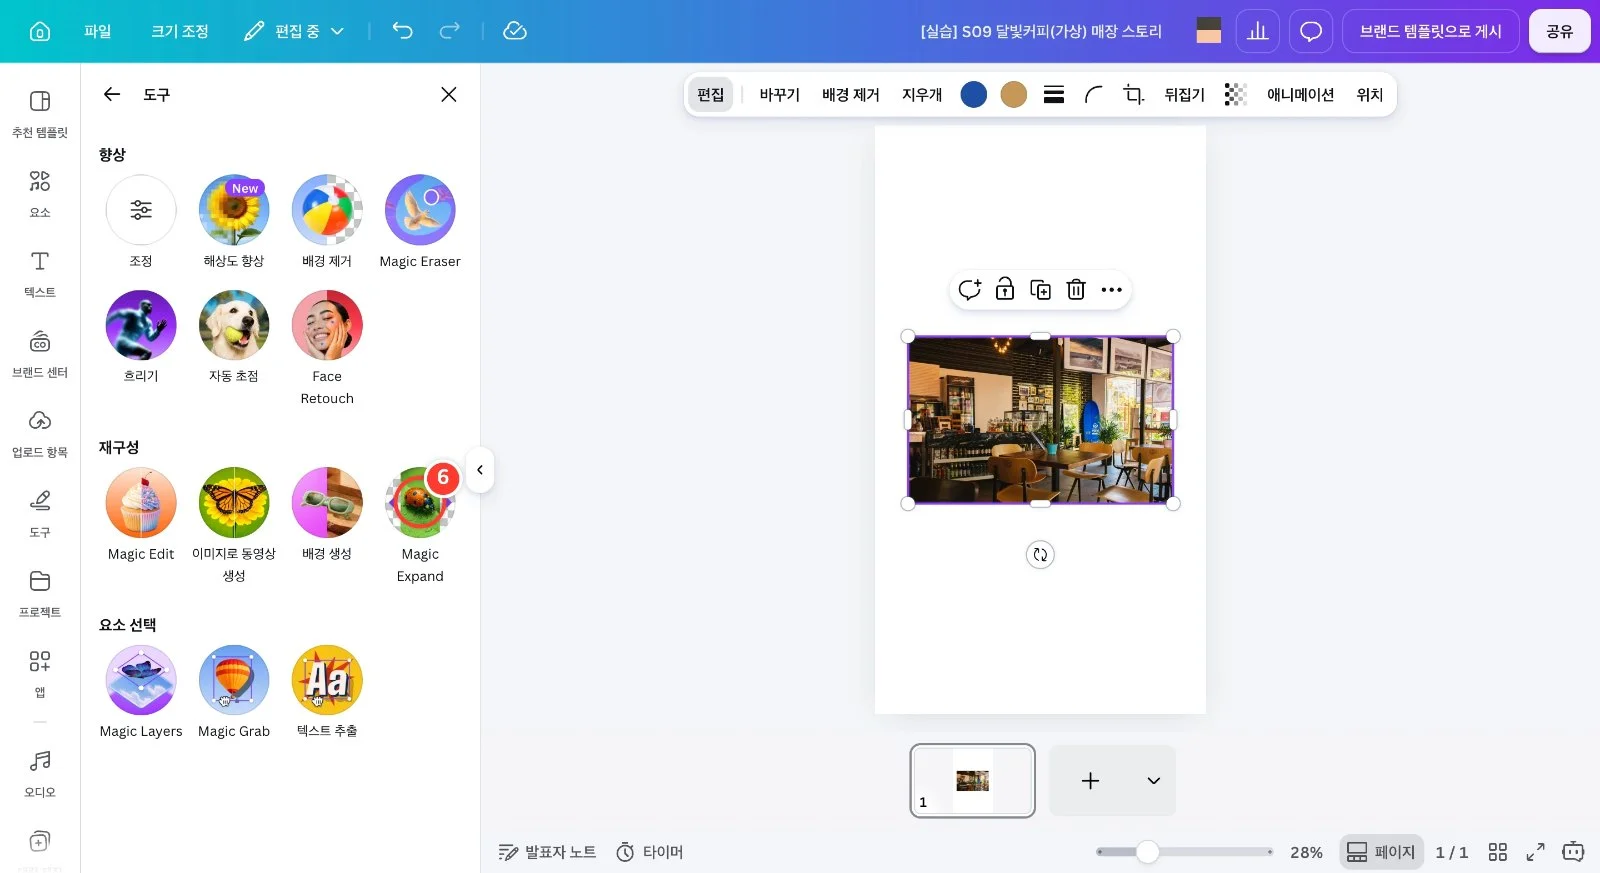The height and width of the screenshot is (873, 1600).
Task: Open the 조정 adjustments tool
Action: click(x=141, y=210)
